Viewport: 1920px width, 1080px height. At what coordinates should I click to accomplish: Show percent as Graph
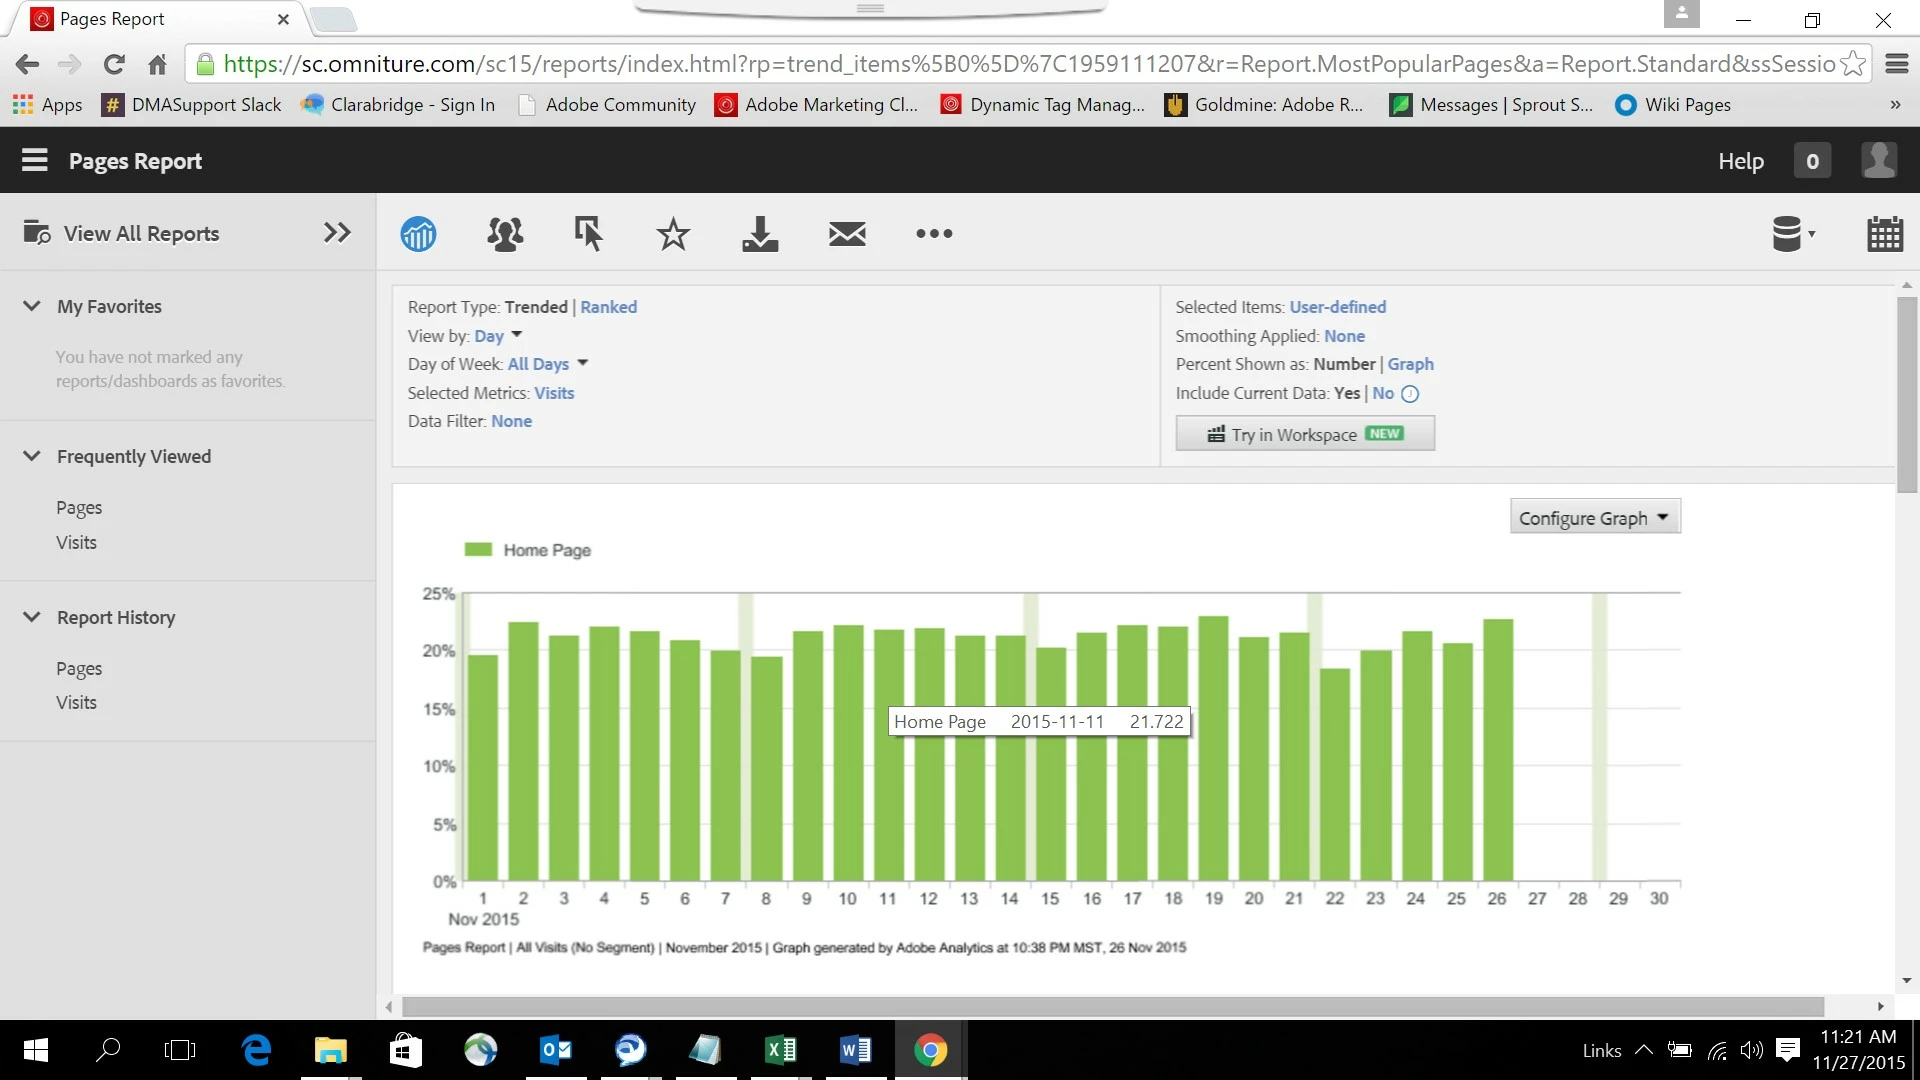(x=1410, y=364)
